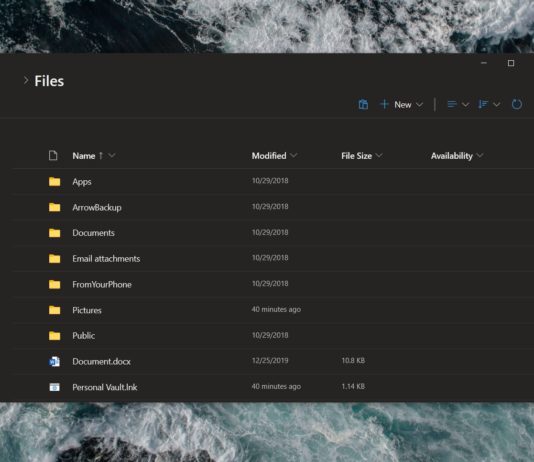
Task: Open Email attachments folder name
Action: 106,259
